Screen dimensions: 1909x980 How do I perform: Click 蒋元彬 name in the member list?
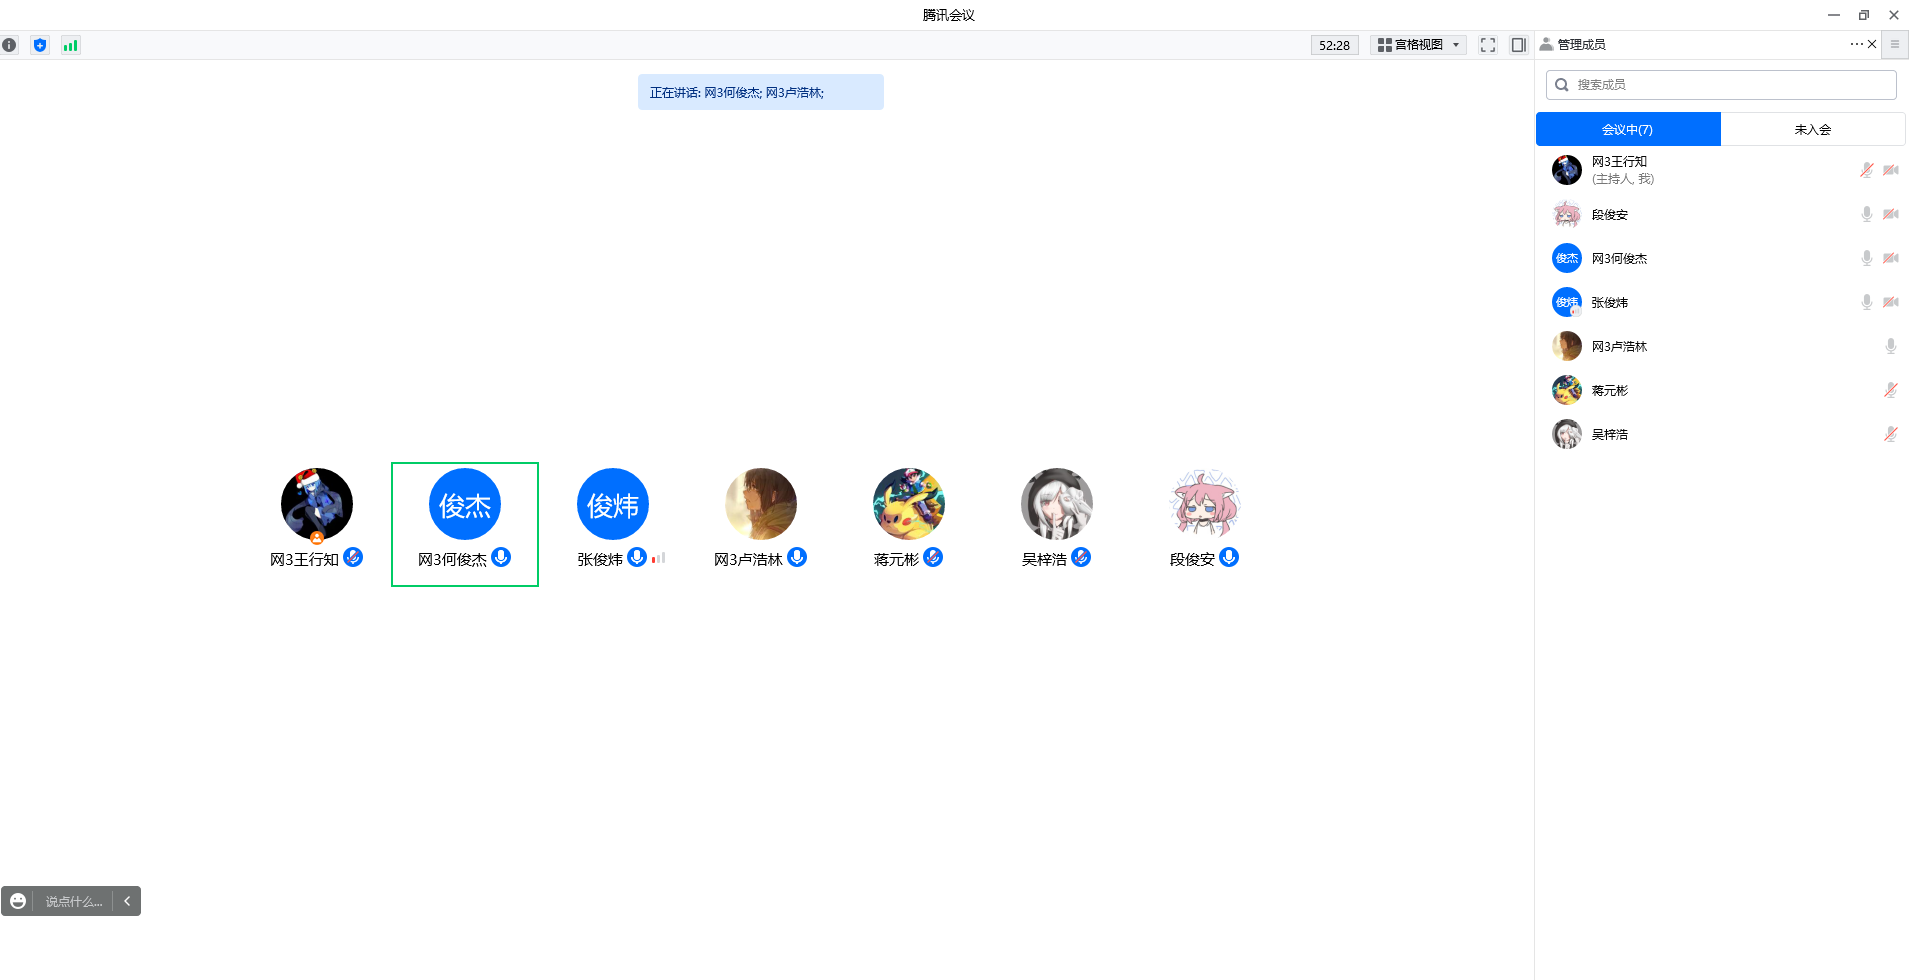(x=1610, y=390)
